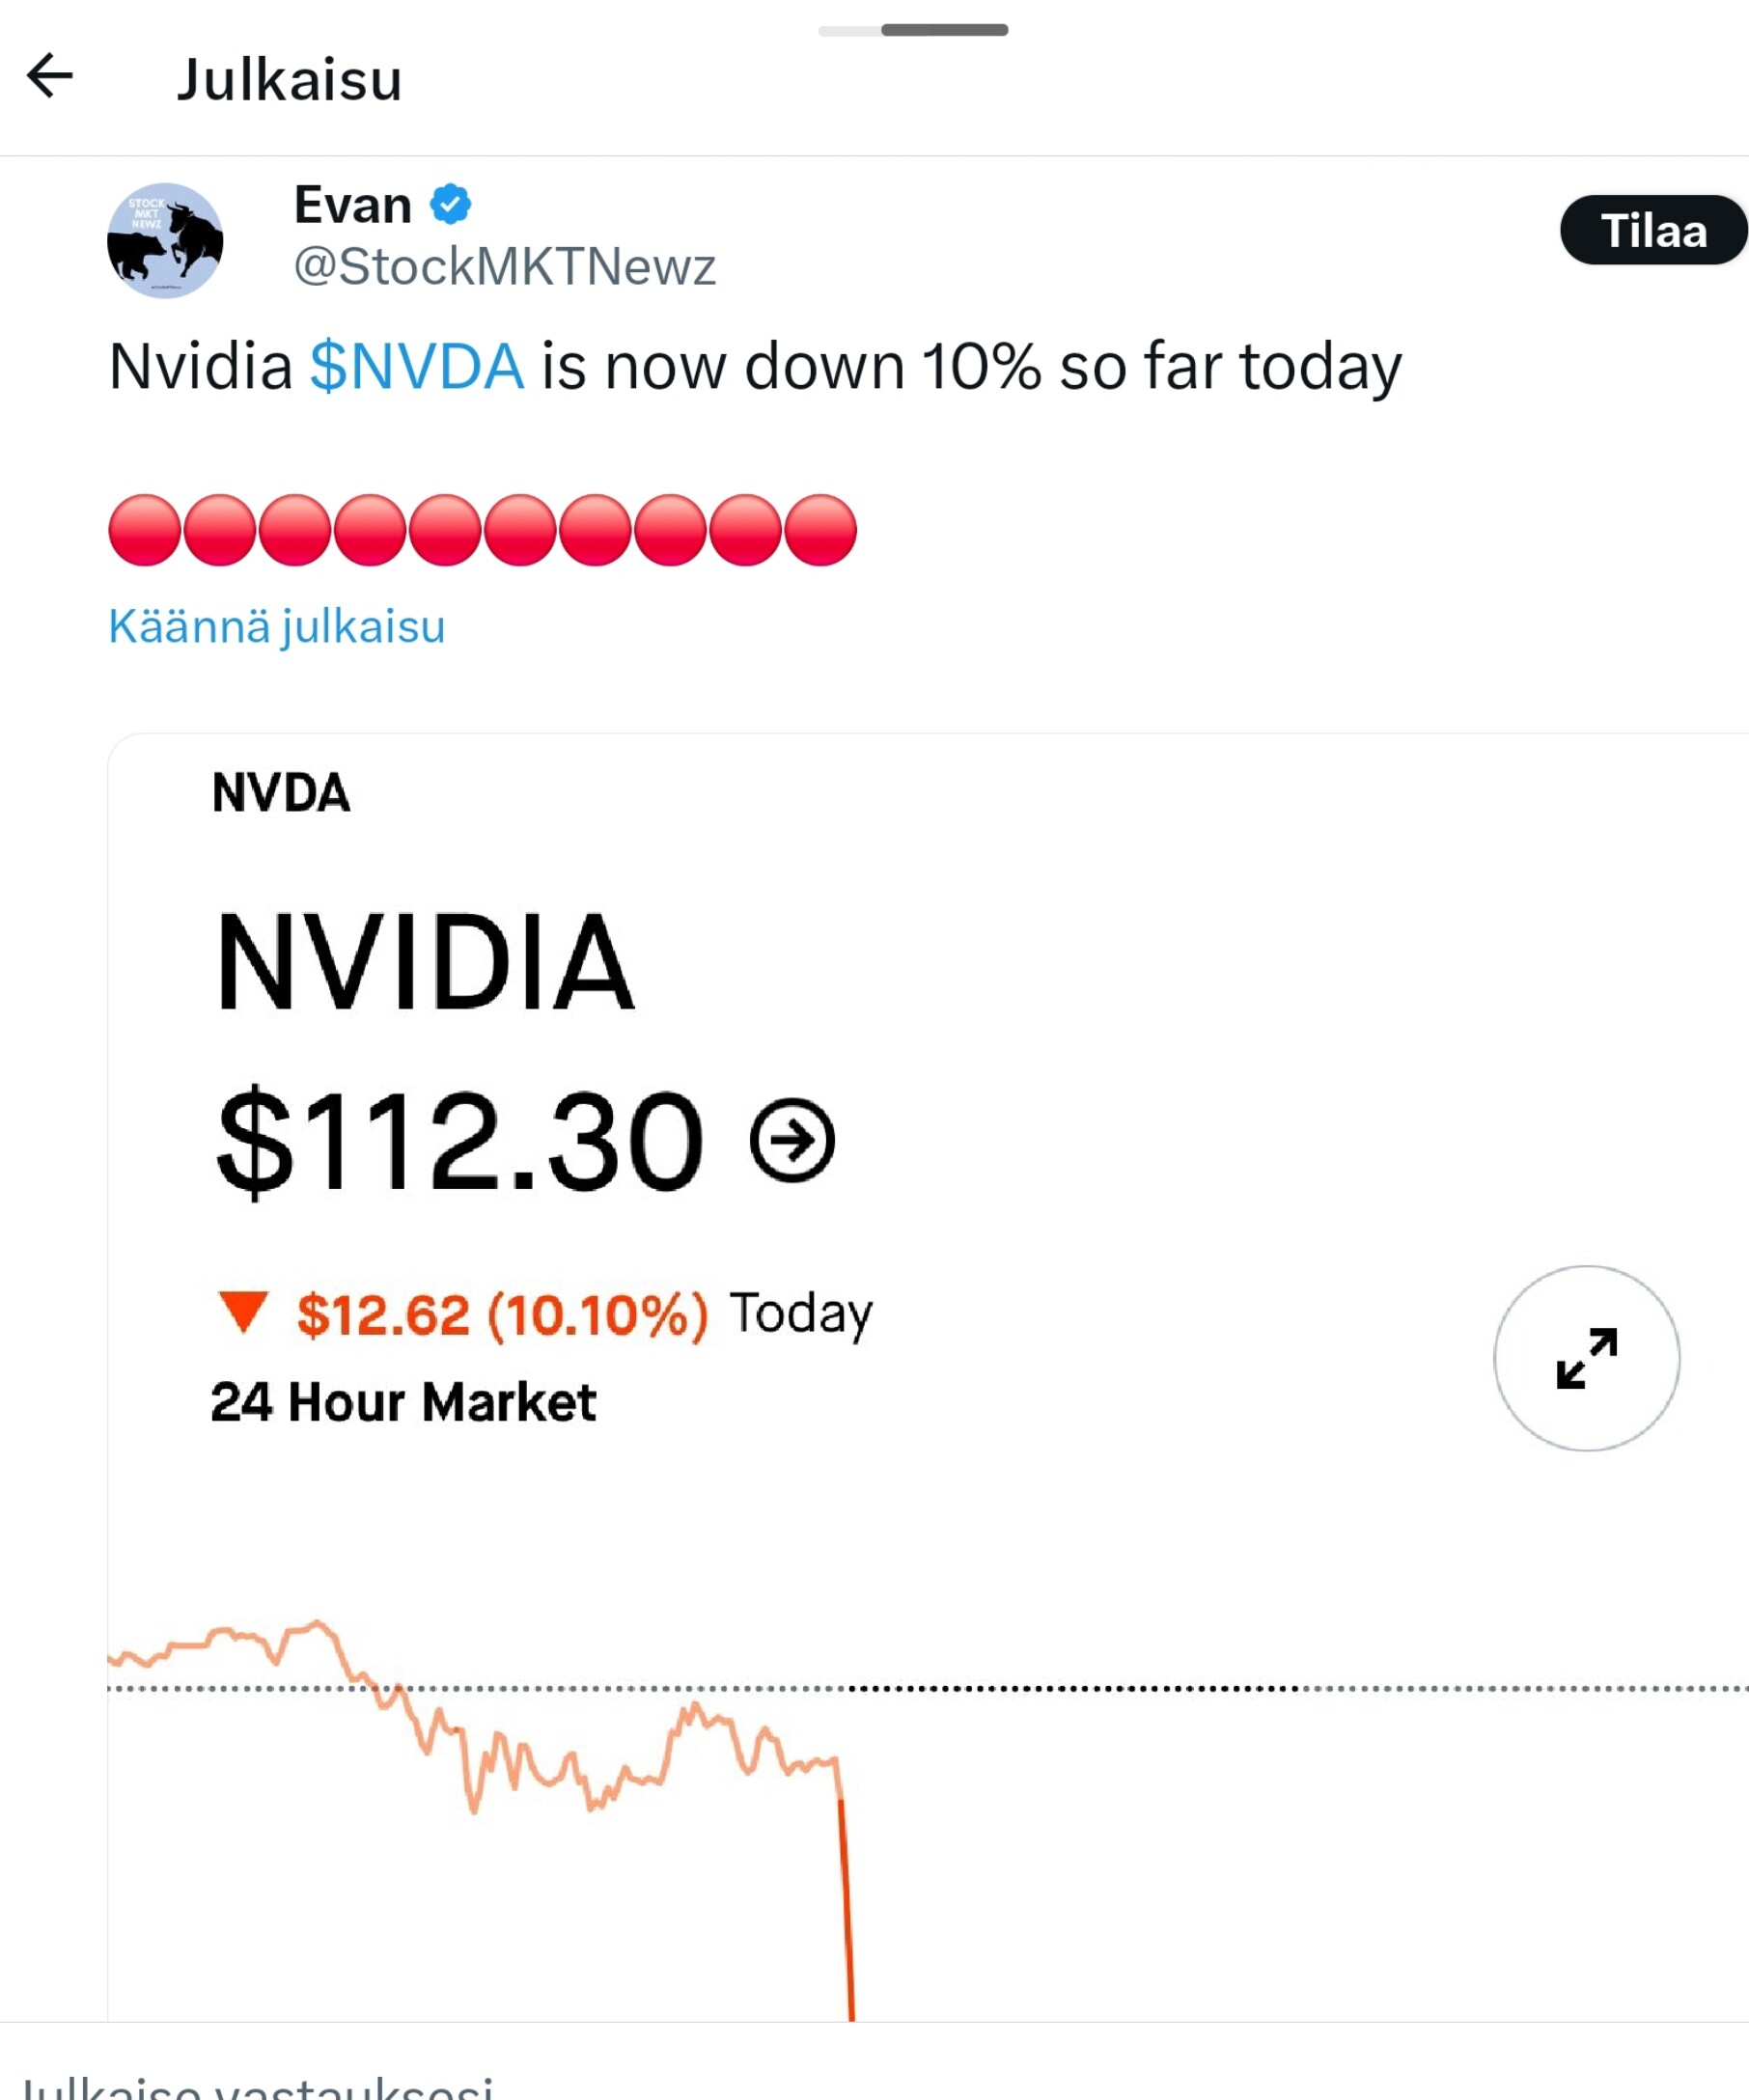Click the $12.62 (10.10%) change text
The width and height of the screenshot is (1749, 2100).
pos(503,1314)
